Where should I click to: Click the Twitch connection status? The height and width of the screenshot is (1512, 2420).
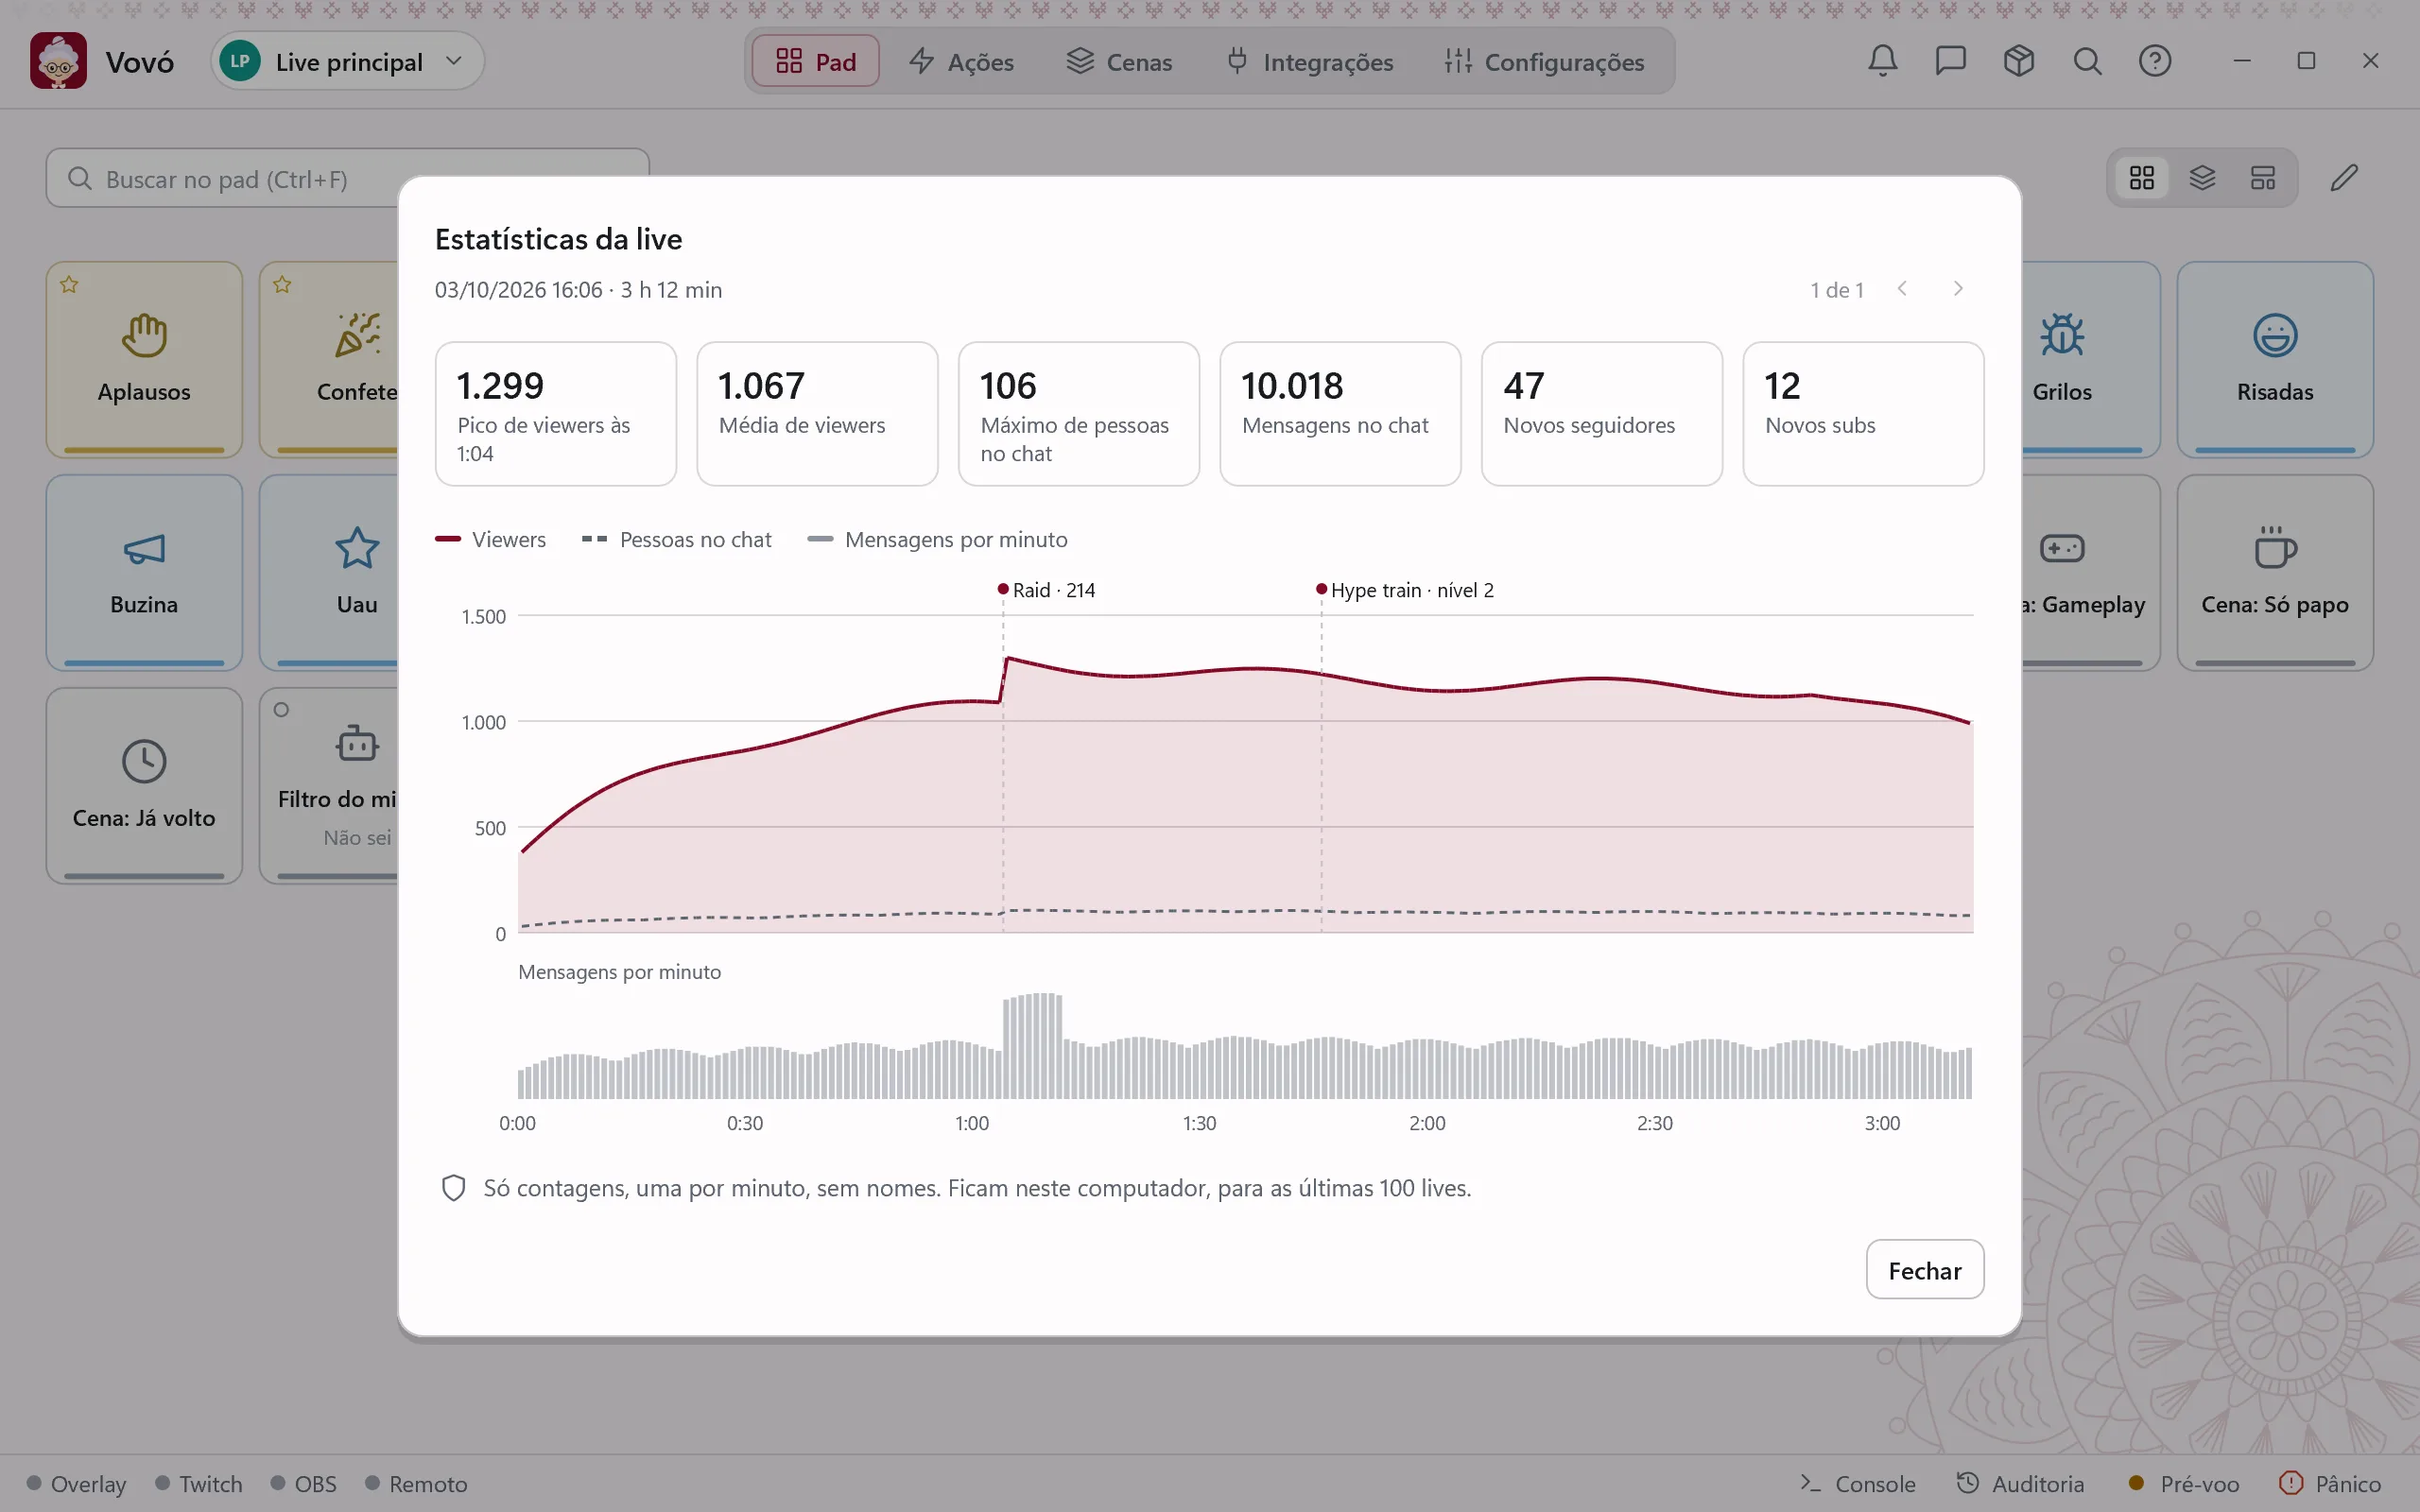click(199, 1484)
